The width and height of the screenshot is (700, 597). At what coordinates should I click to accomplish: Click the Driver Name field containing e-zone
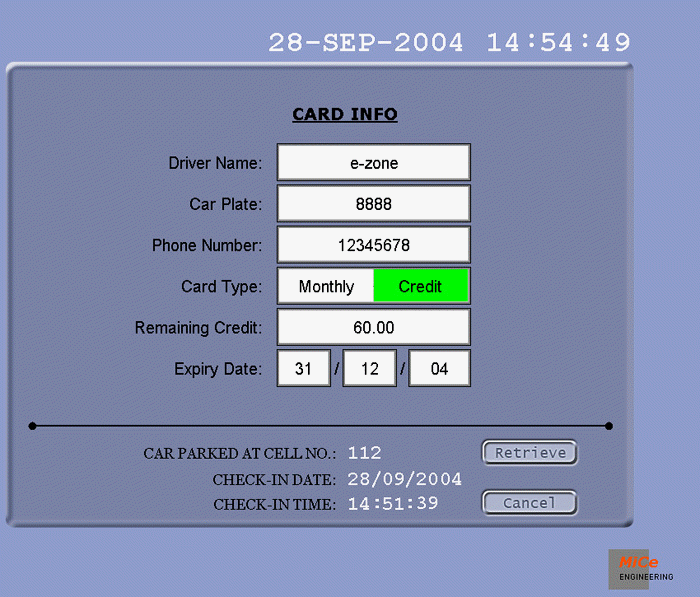[x=373, y=163]
